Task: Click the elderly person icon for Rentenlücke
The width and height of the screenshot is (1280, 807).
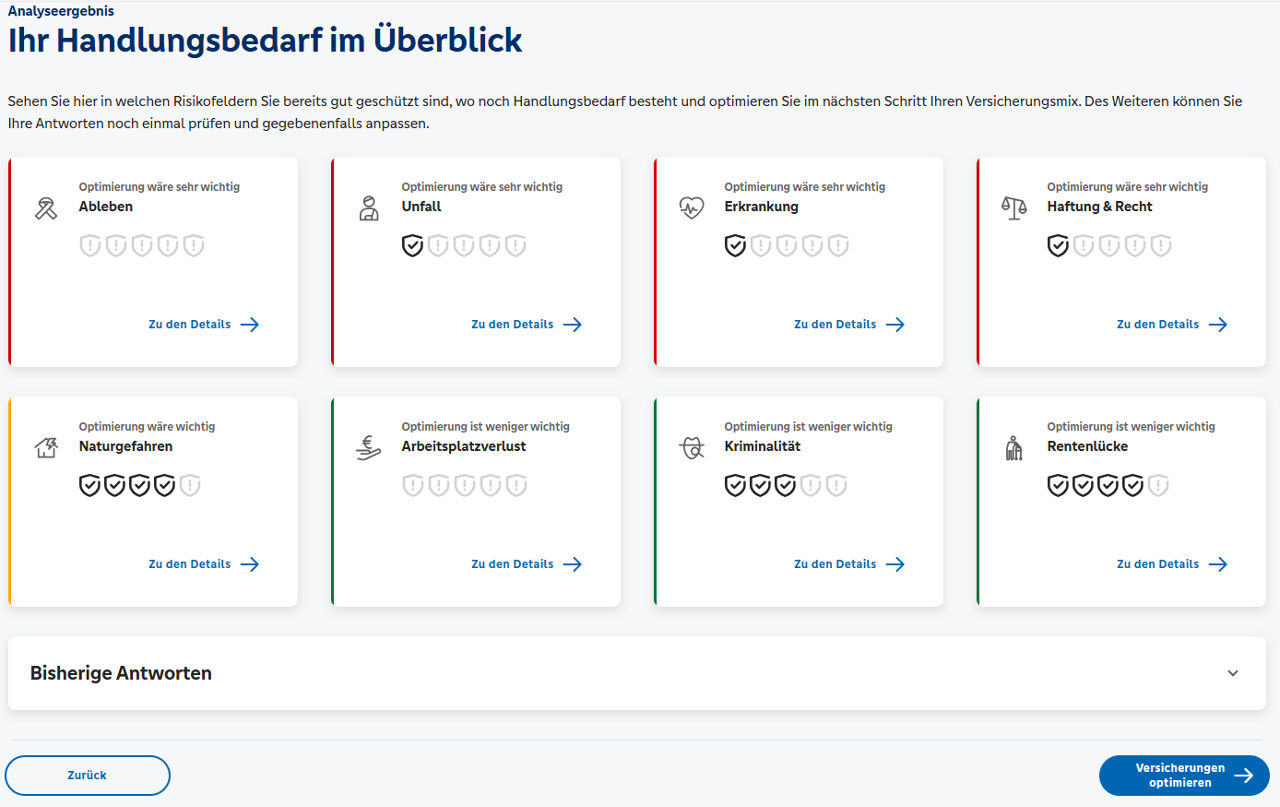Action: point(1014,448)
